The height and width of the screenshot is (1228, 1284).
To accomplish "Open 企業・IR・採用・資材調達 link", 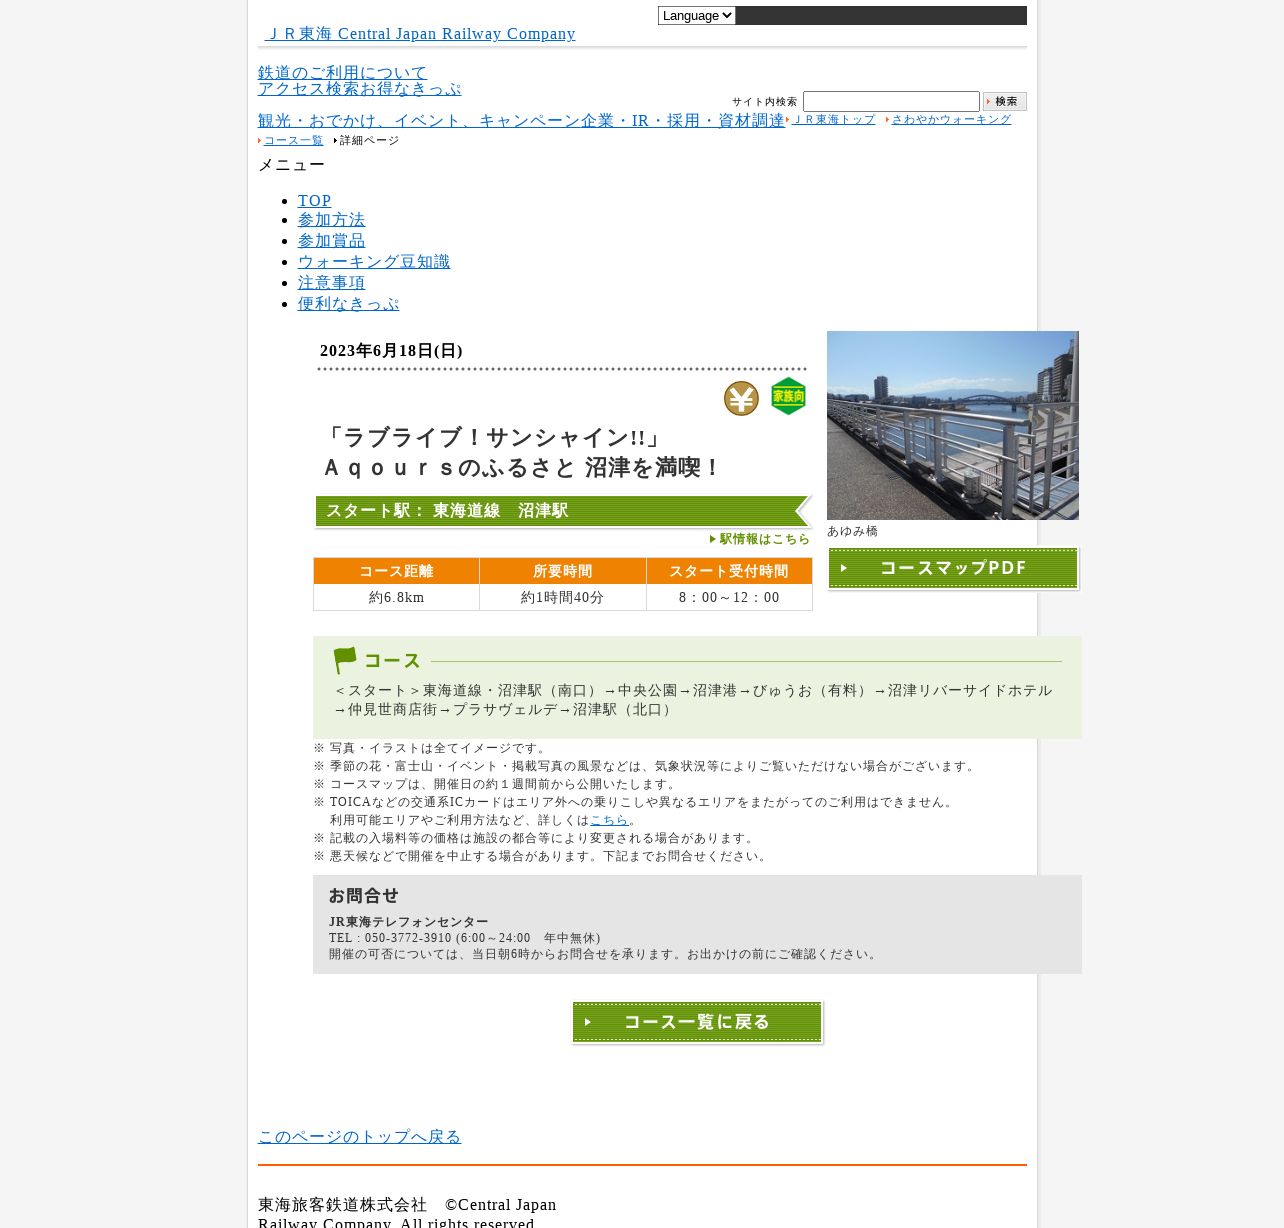I will pos(683,121).
